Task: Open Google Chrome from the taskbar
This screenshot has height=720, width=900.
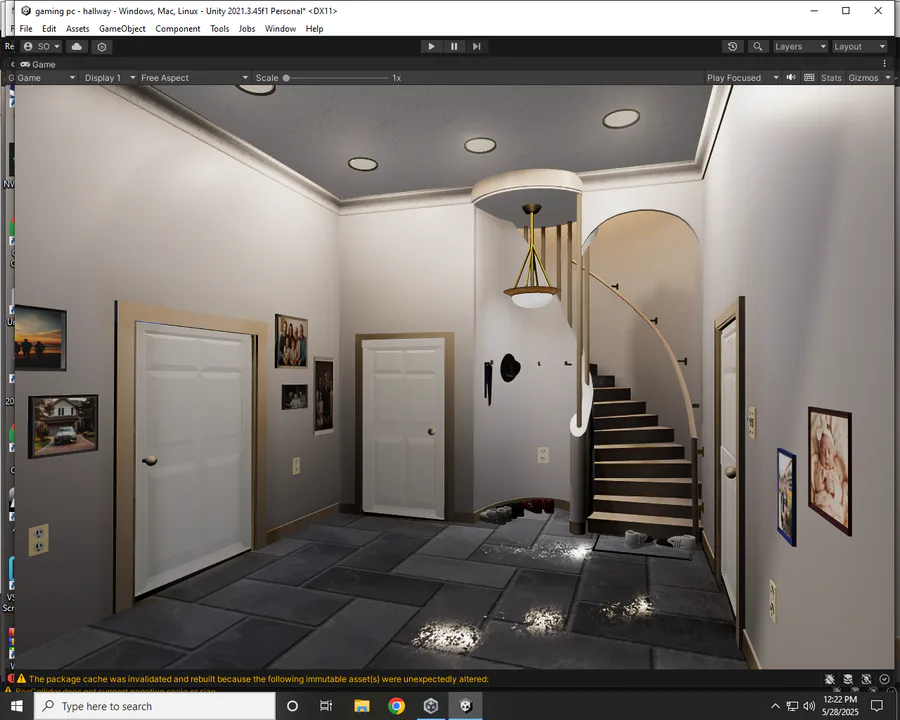Action: 396,706
